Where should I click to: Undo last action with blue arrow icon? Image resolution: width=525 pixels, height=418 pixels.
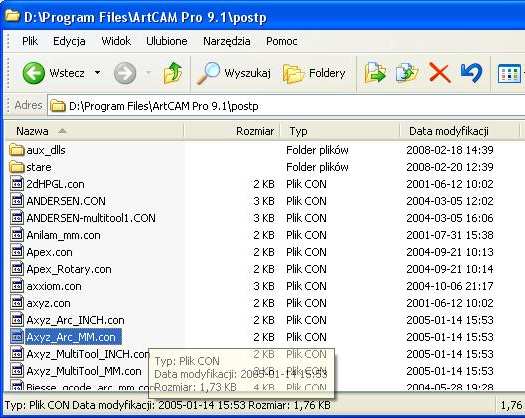471,73
